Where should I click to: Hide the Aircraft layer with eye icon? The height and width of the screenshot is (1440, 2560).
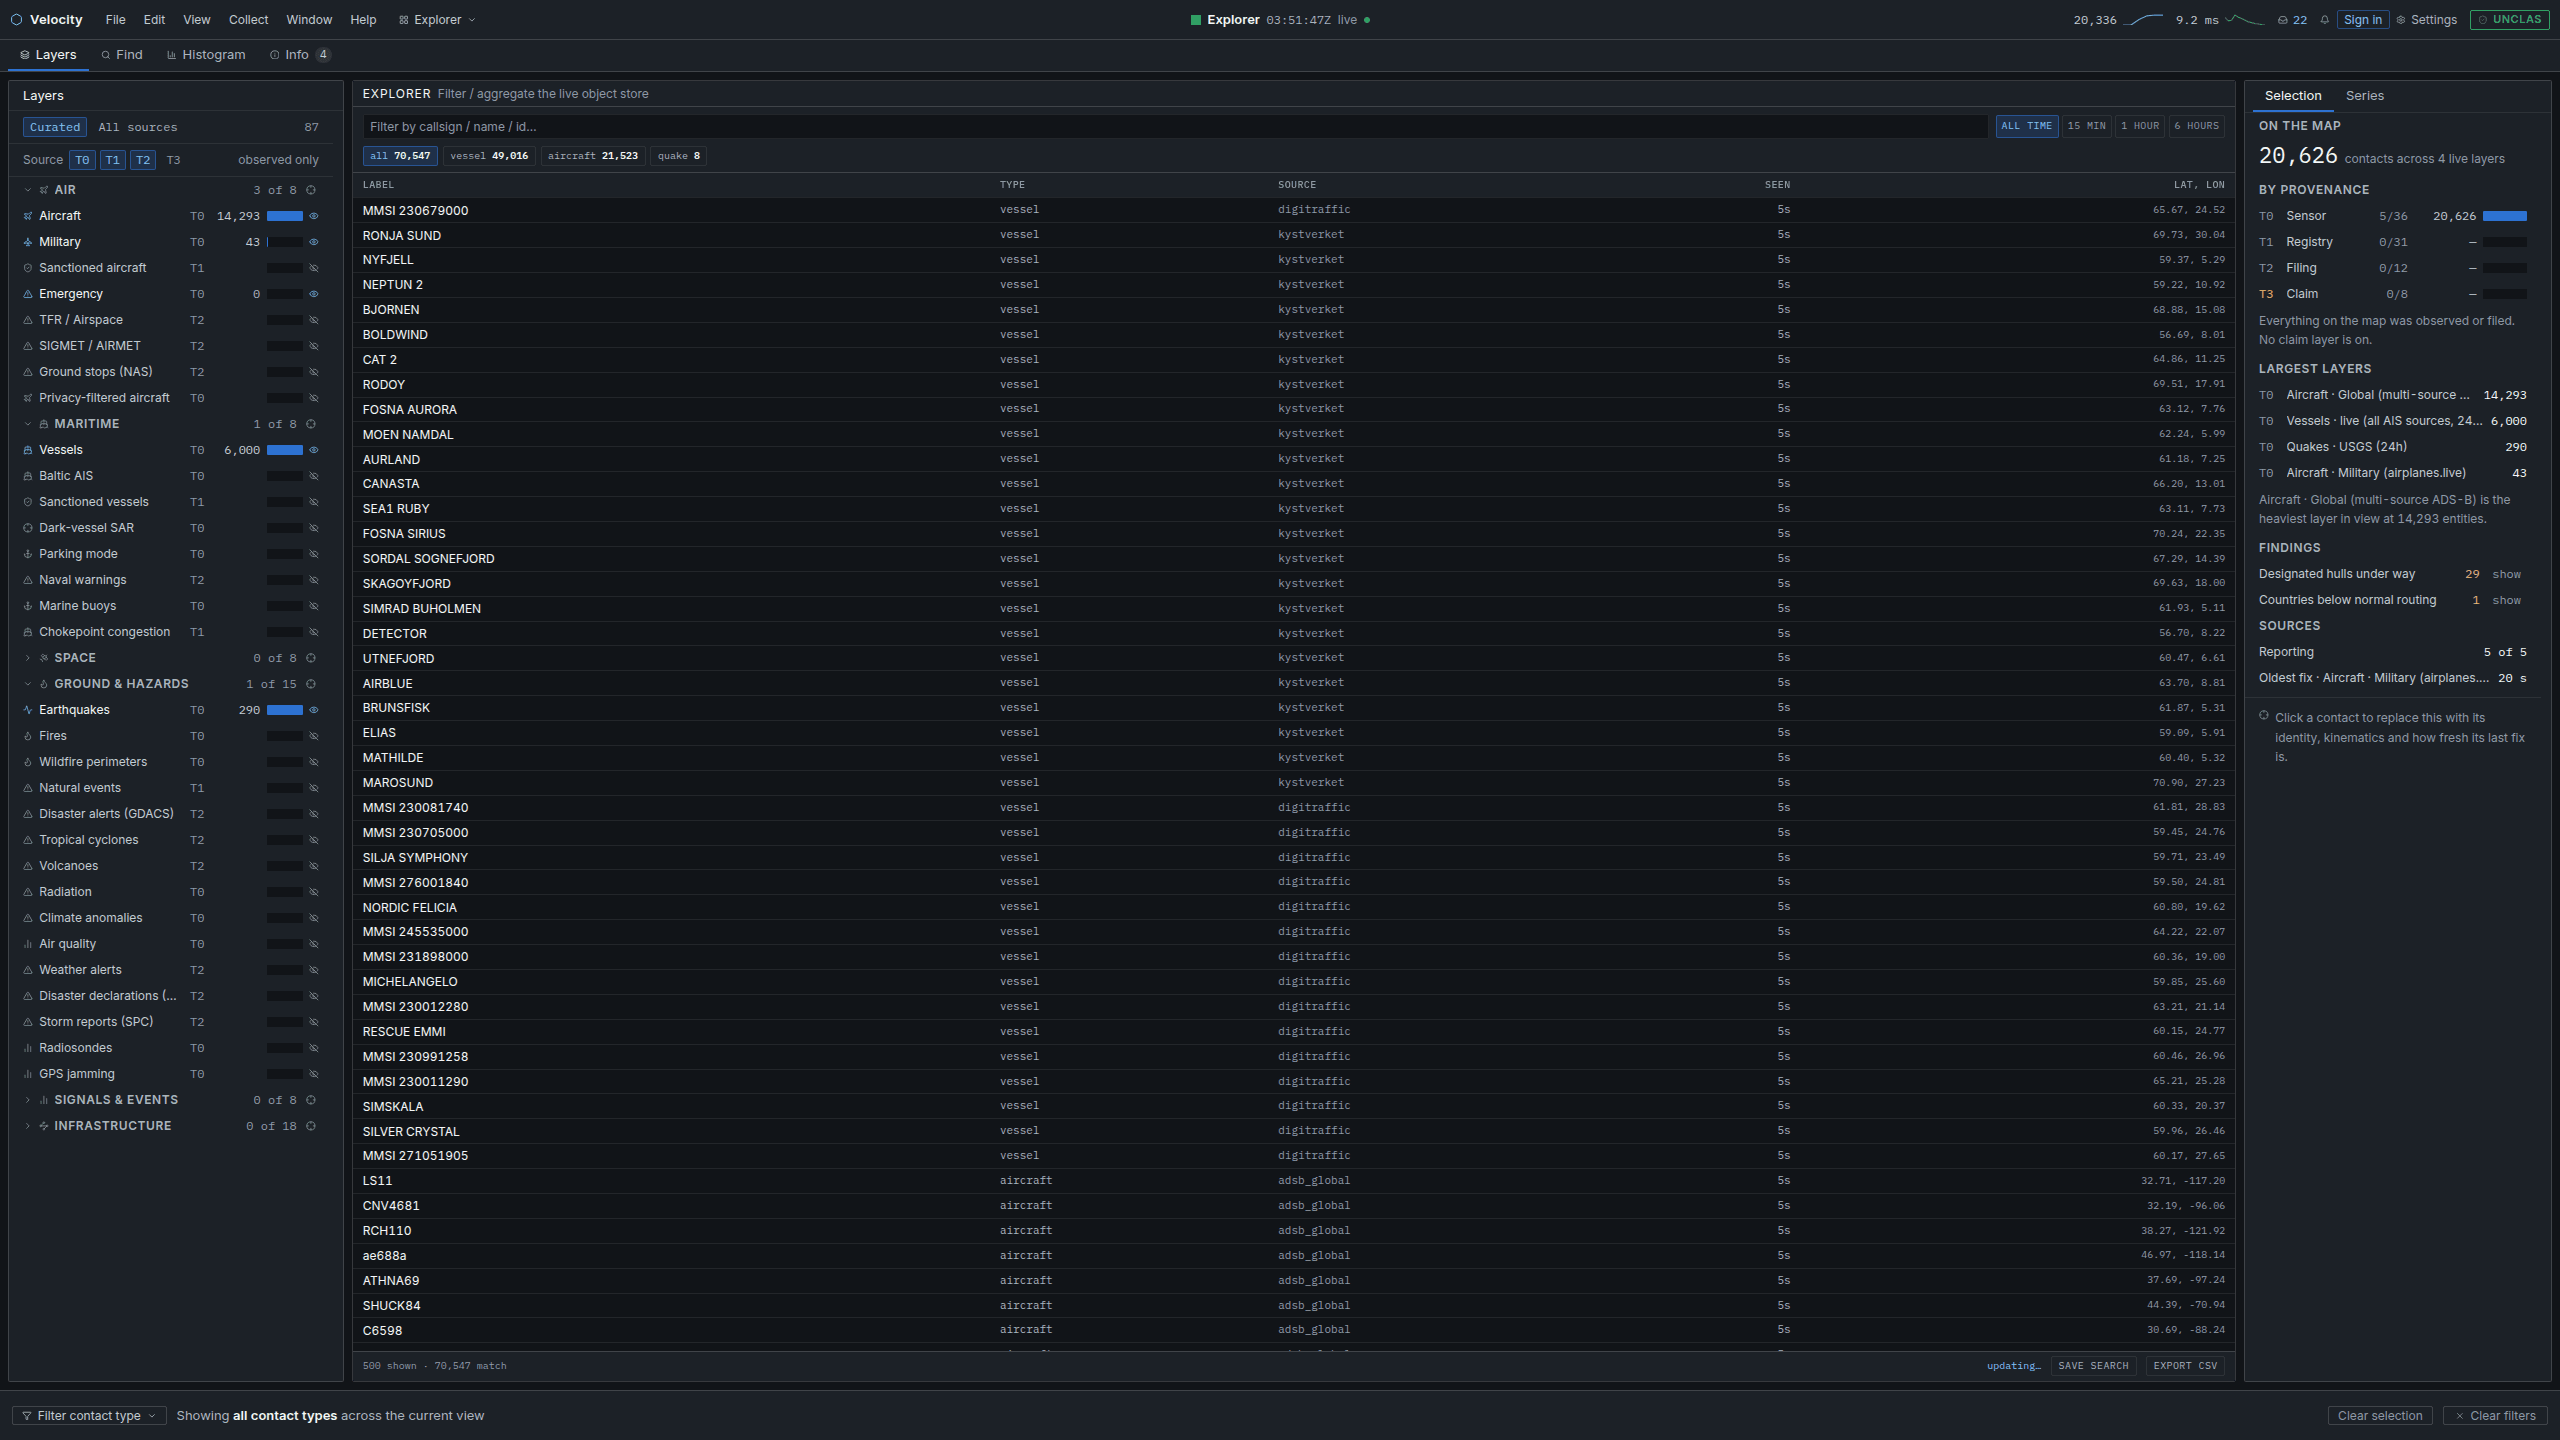coord(314,216)
